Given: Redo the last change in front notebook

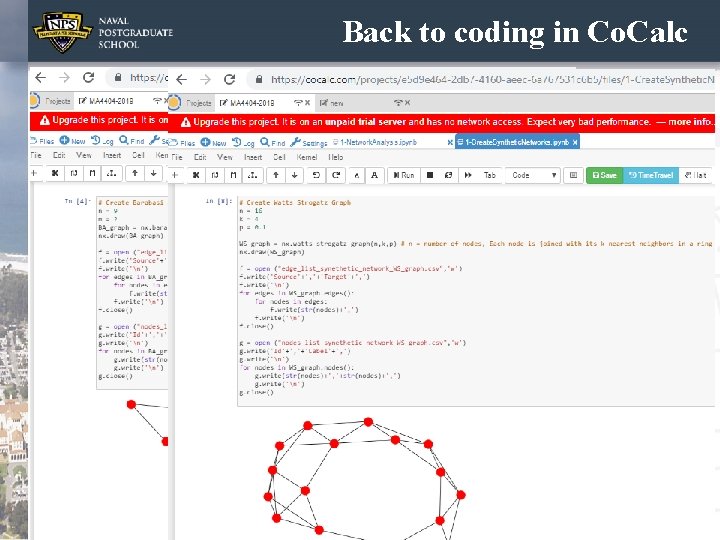Looking at the screenshot, I should point(336,175).
